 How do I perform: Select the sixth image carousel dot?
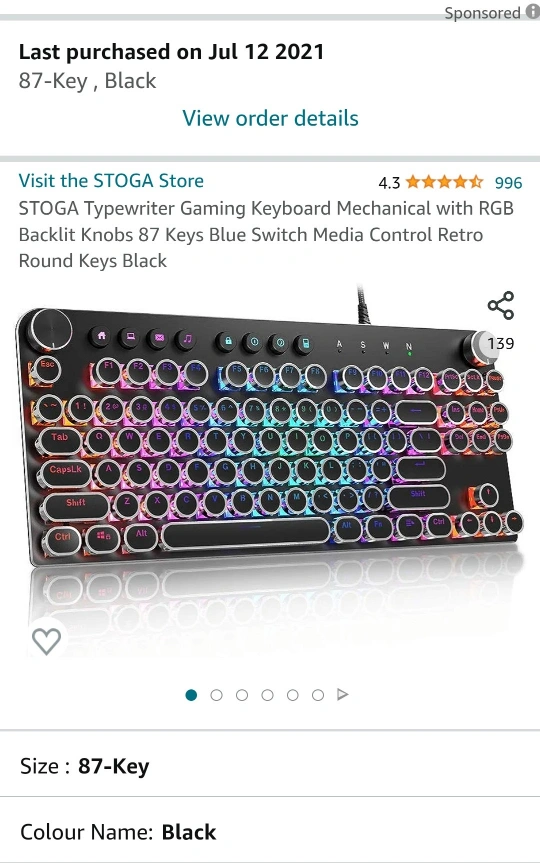318,695
